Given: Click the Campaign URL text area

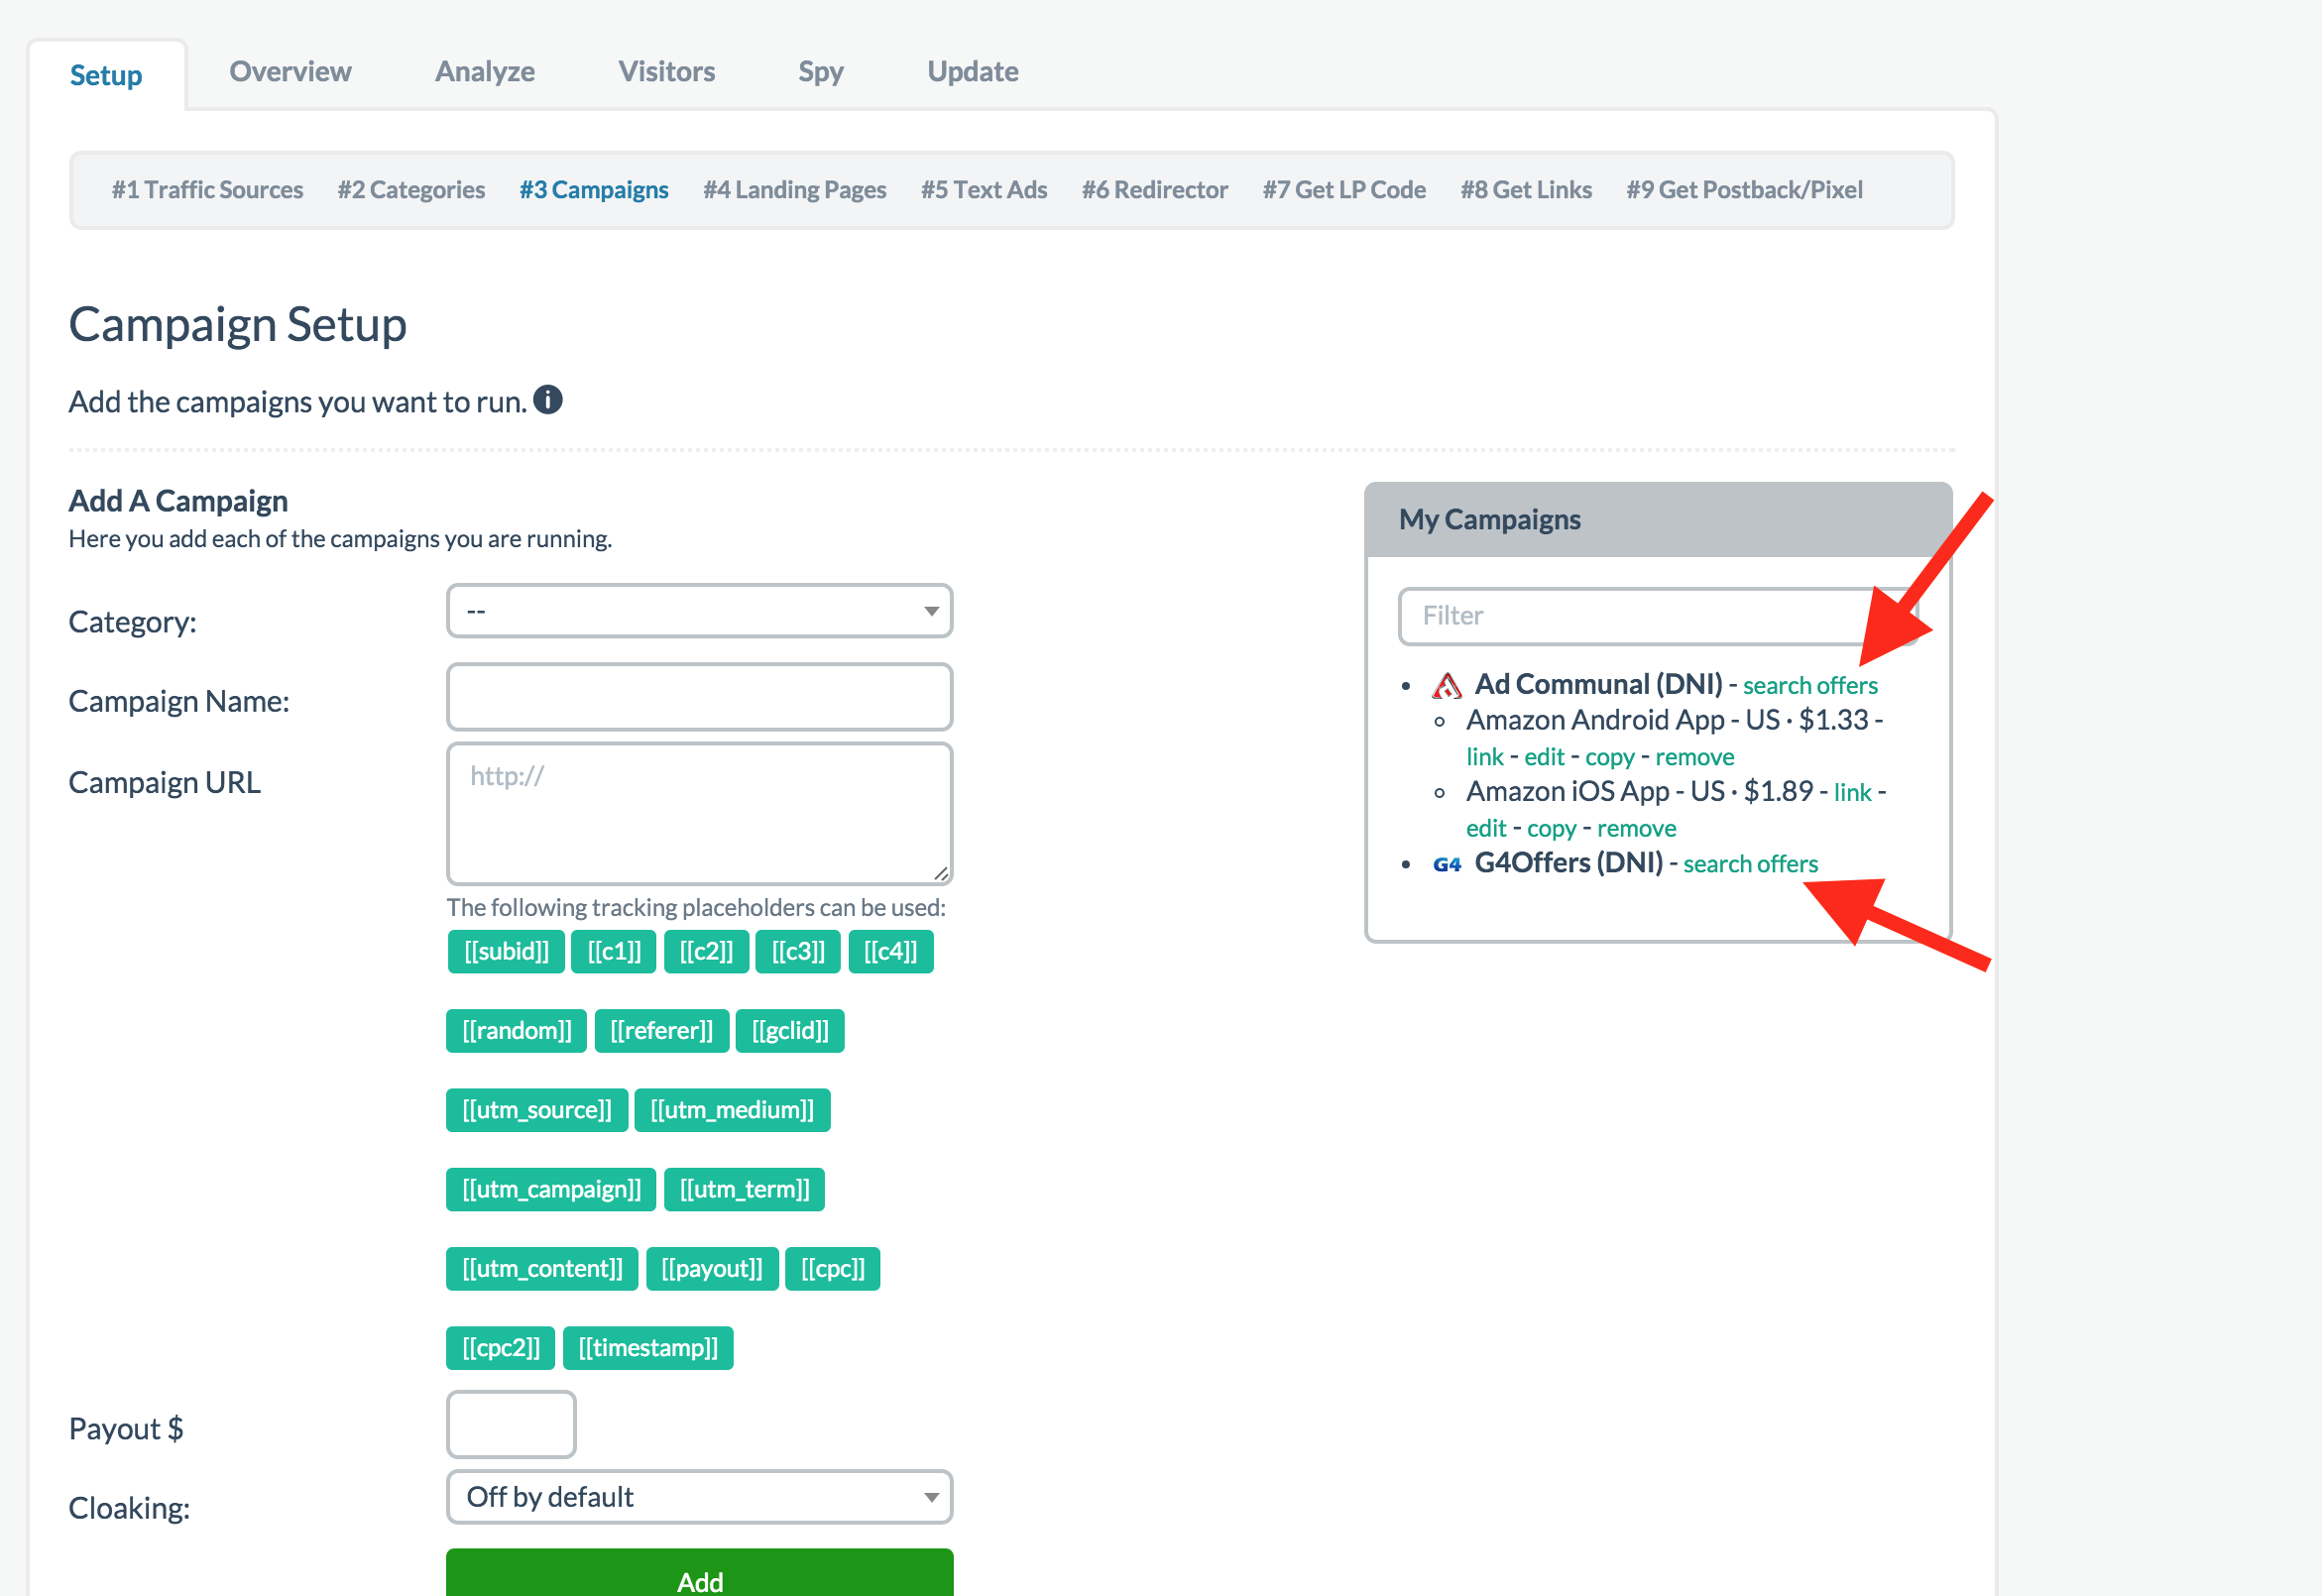Looking at the screenshot, I should (699, 813).
